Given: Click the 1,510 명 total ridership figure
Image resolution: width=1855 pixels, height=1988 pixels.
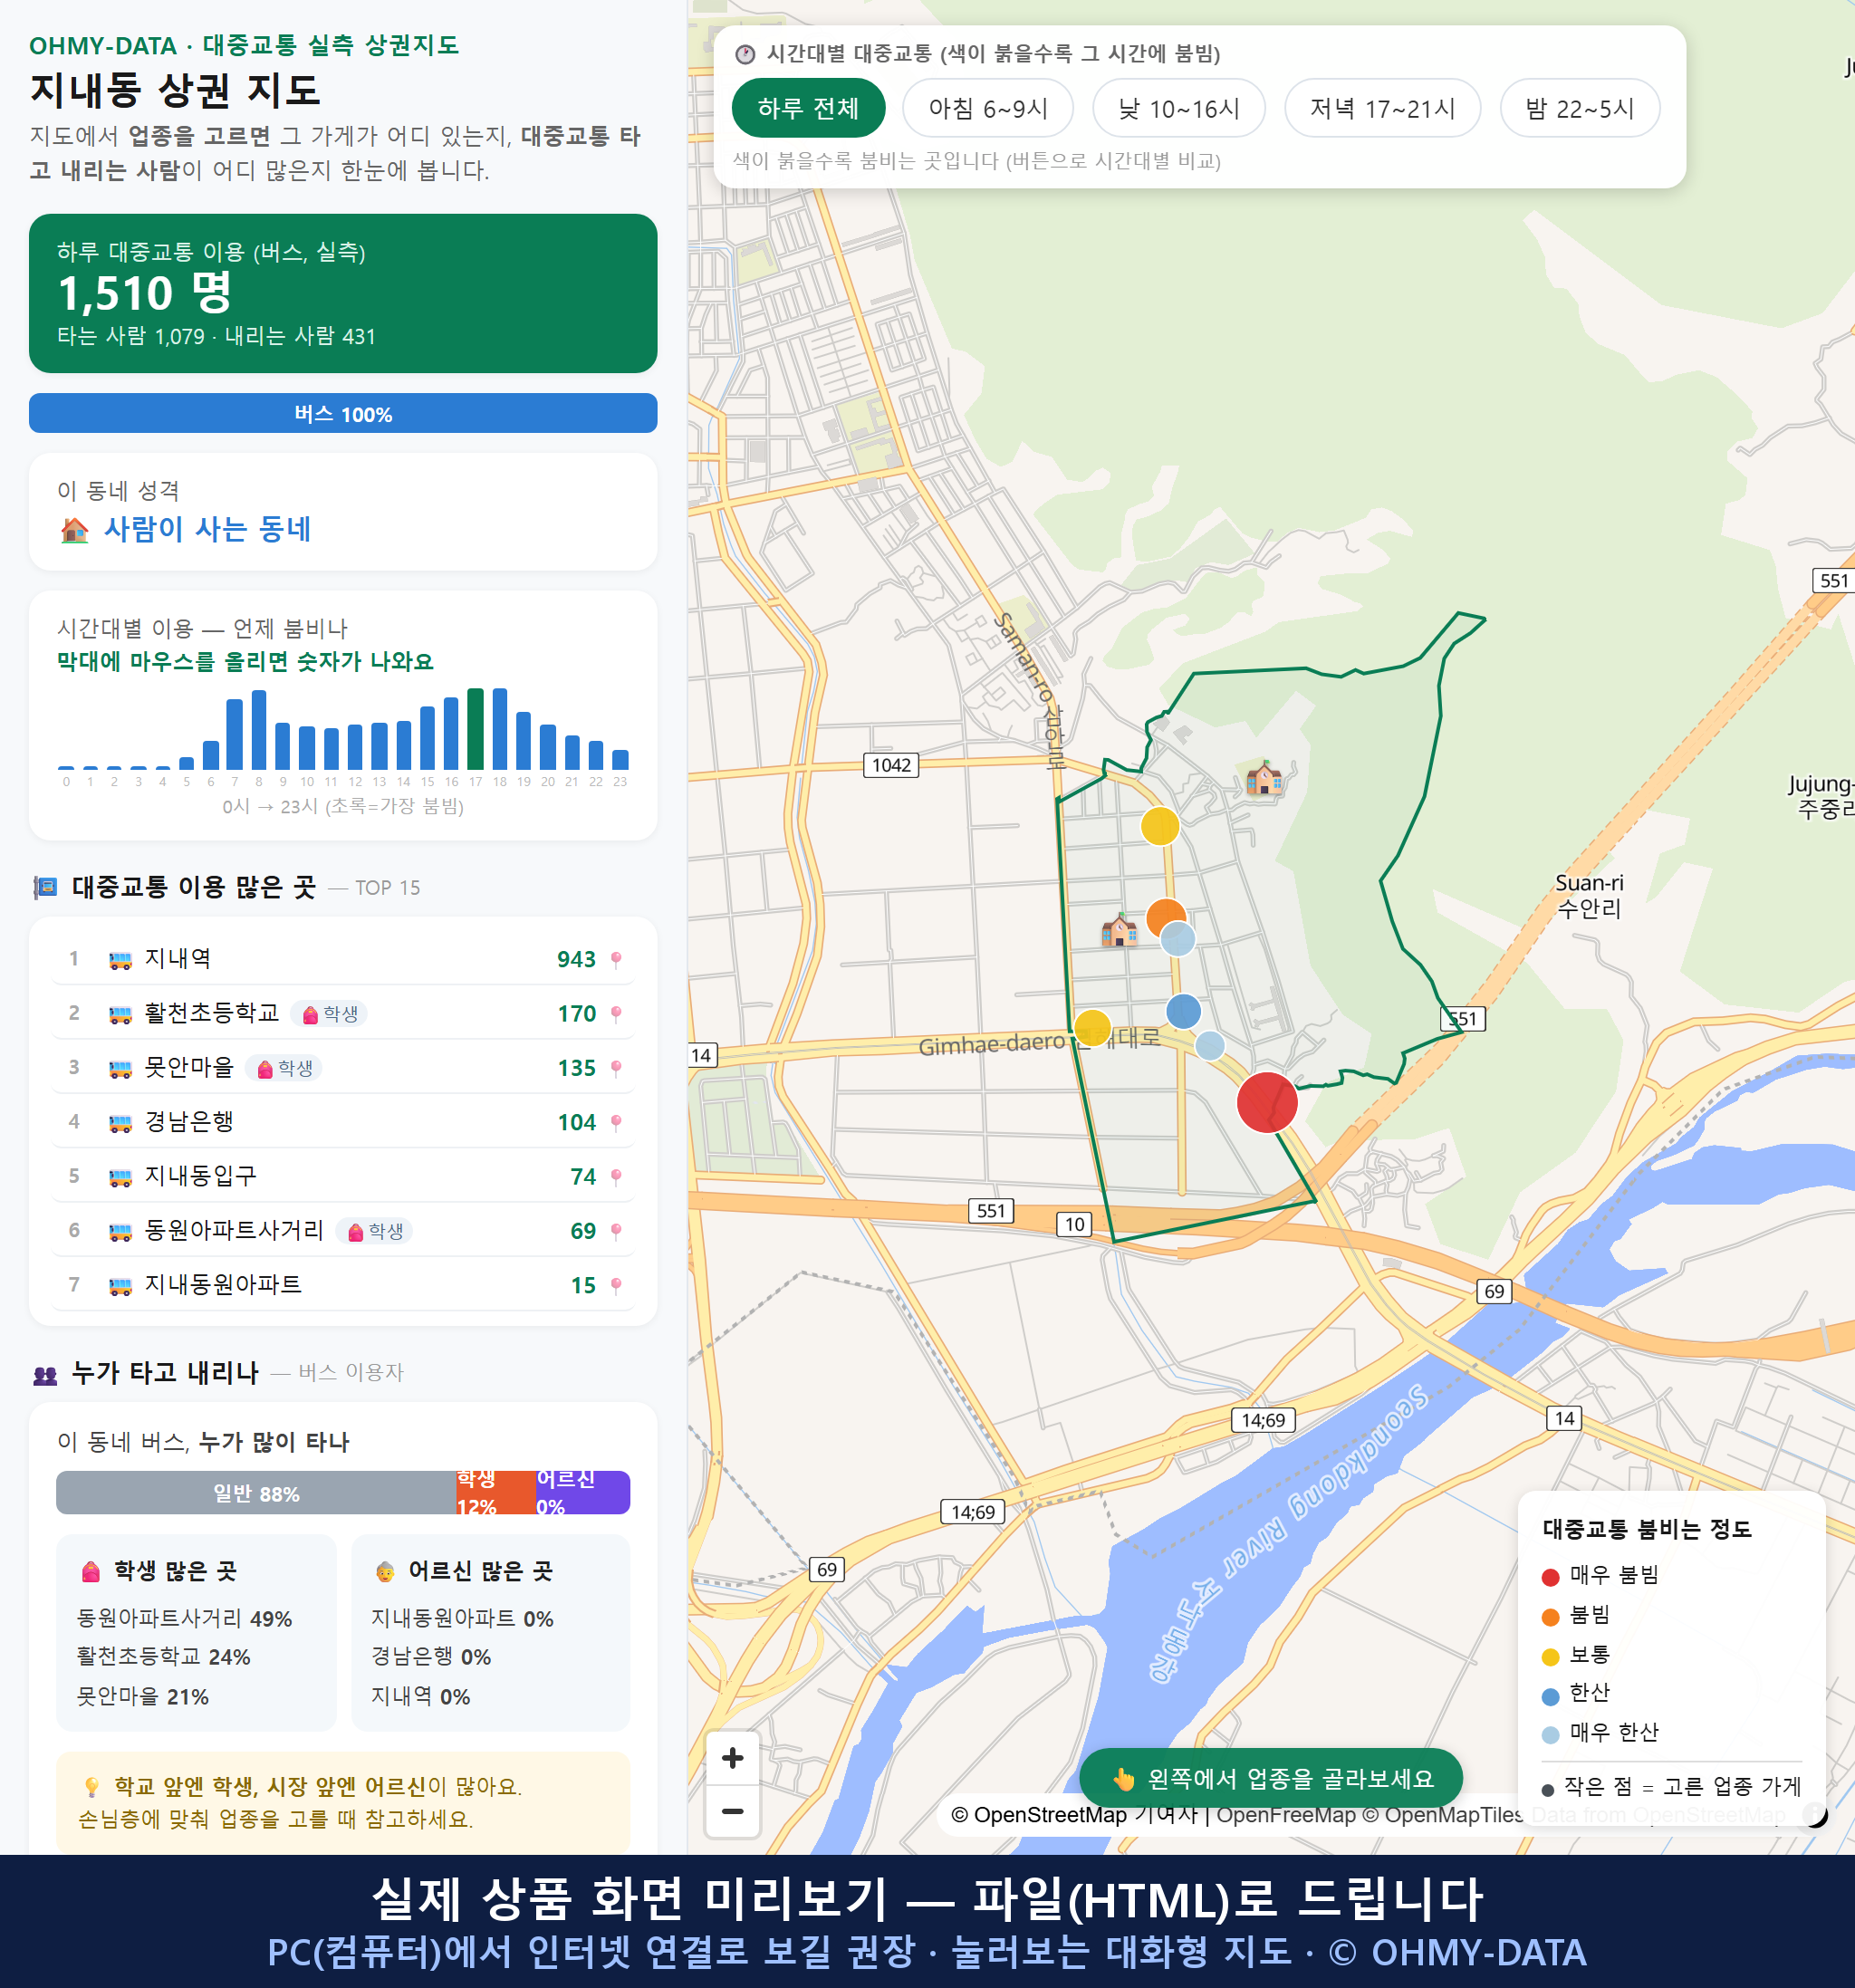Looking at the screenshot, I should (x=145, y=293).
